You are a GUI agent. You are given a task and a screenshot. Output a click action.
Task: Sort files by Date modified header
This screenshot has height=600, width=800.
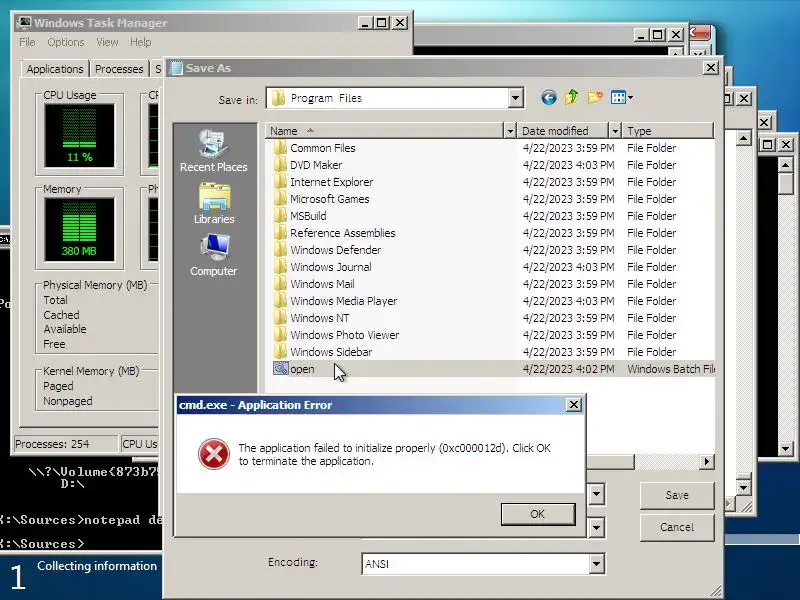[563, 131]
